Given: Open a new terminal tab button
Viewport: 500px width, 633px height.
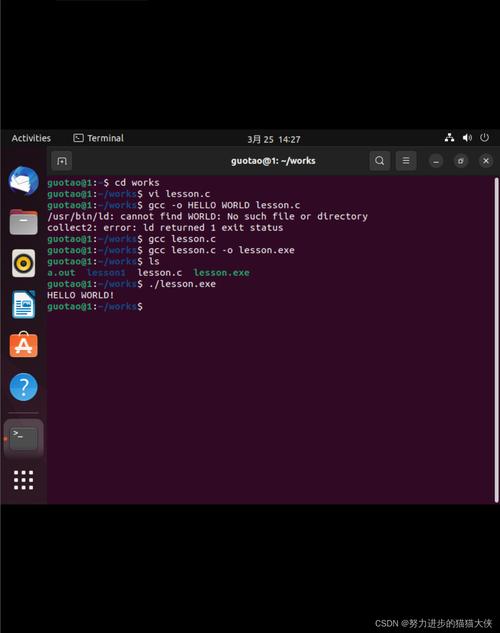Looking at the screenshot, I should pyautogui.click(x=62, y=161).
